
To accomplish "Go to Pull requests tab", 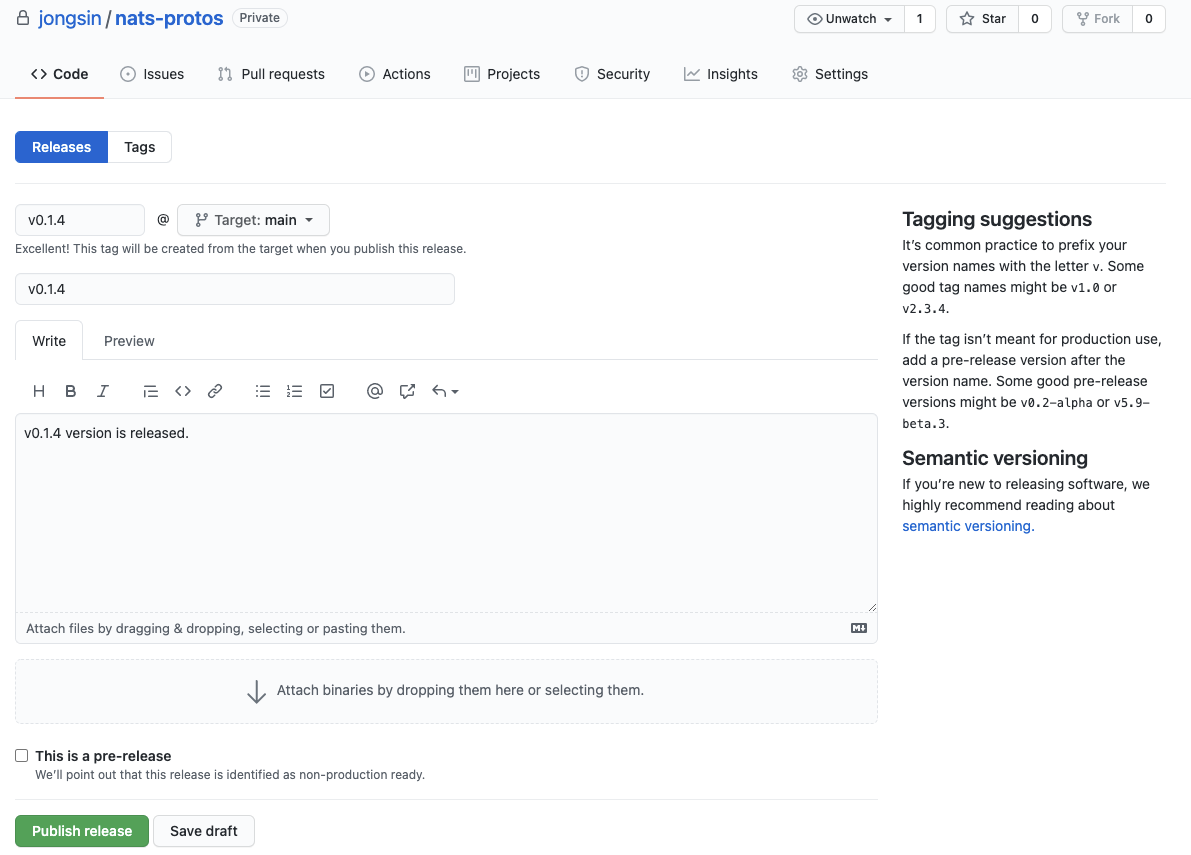I will point(271,74).
